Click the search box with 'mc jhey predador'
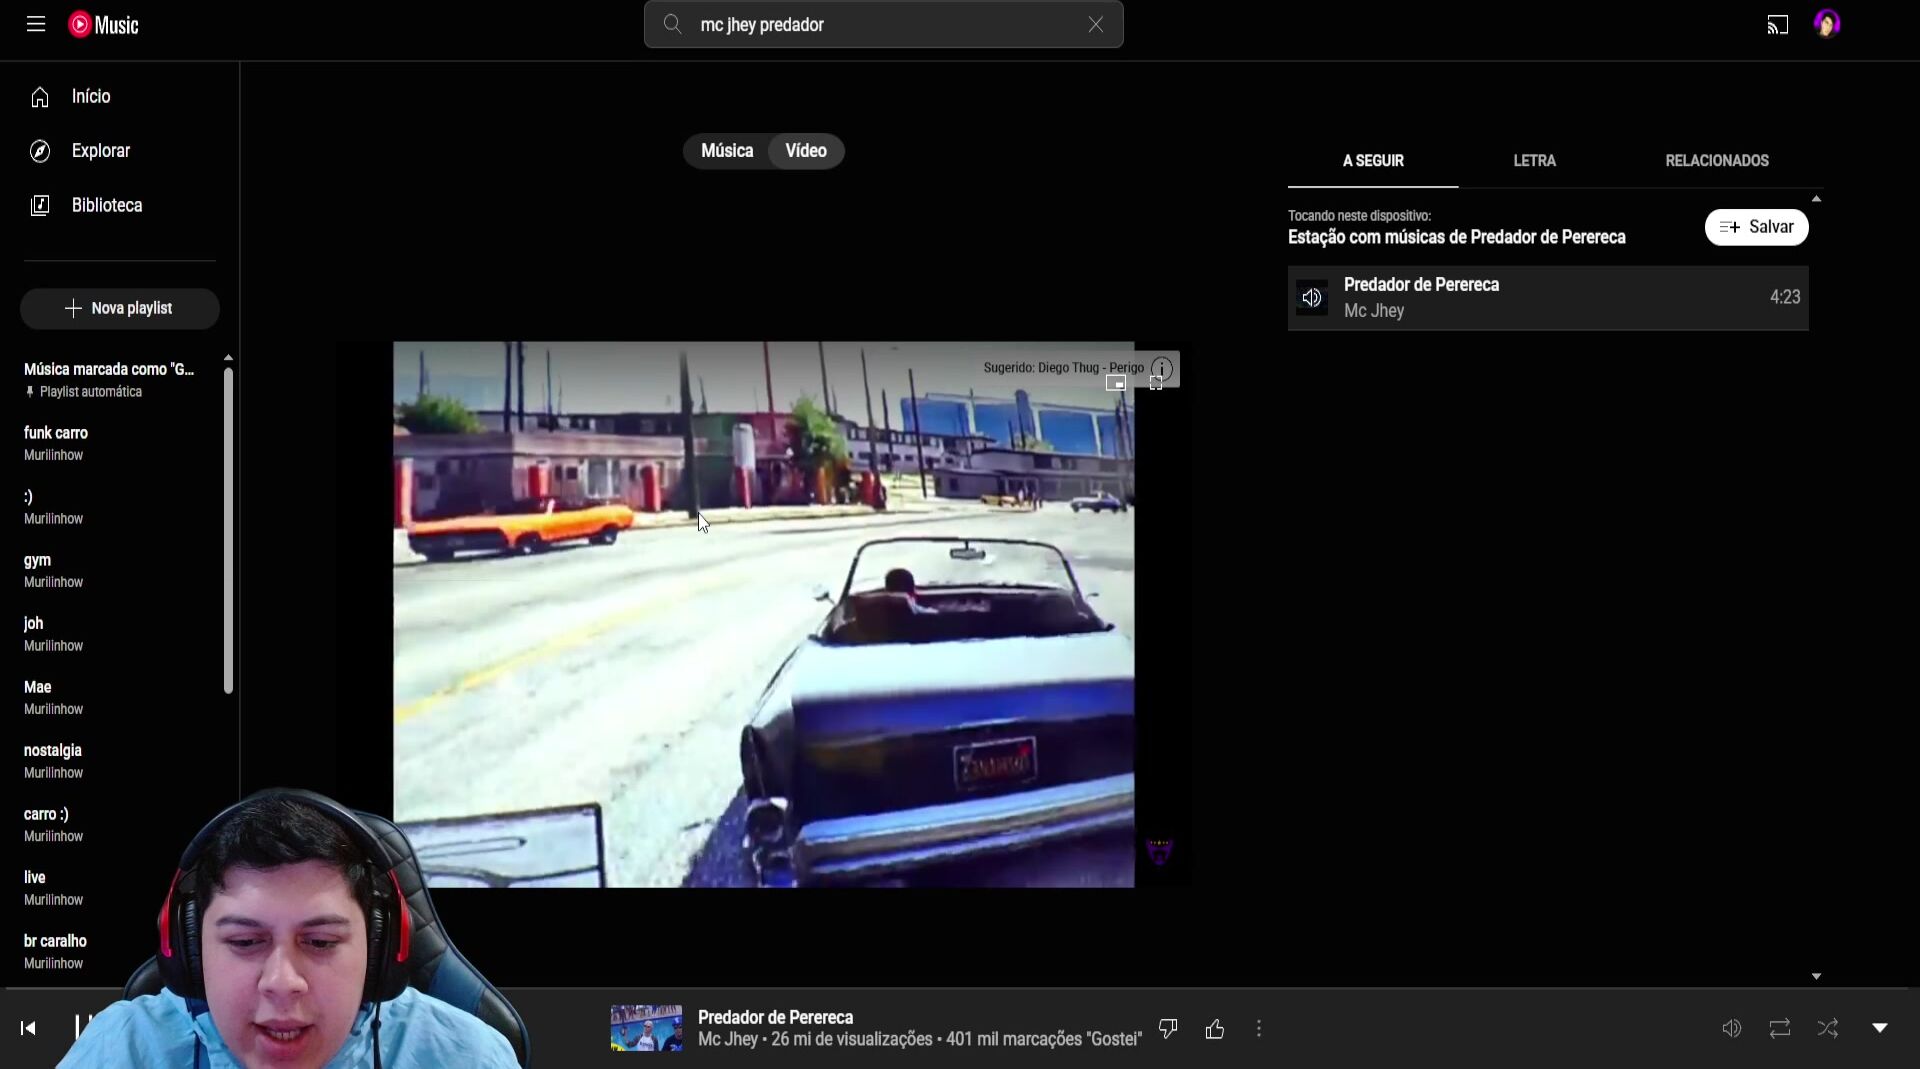 coord(884,24)
